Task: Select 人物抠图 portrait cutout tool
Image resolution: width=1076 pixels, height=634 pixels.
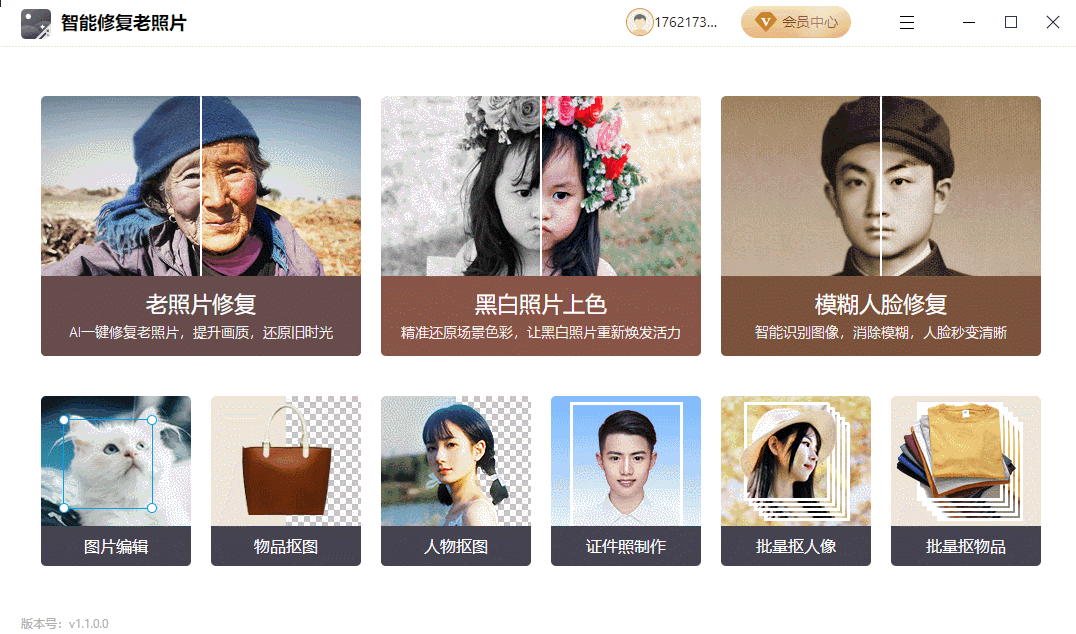Action: [x=456, y=480]
